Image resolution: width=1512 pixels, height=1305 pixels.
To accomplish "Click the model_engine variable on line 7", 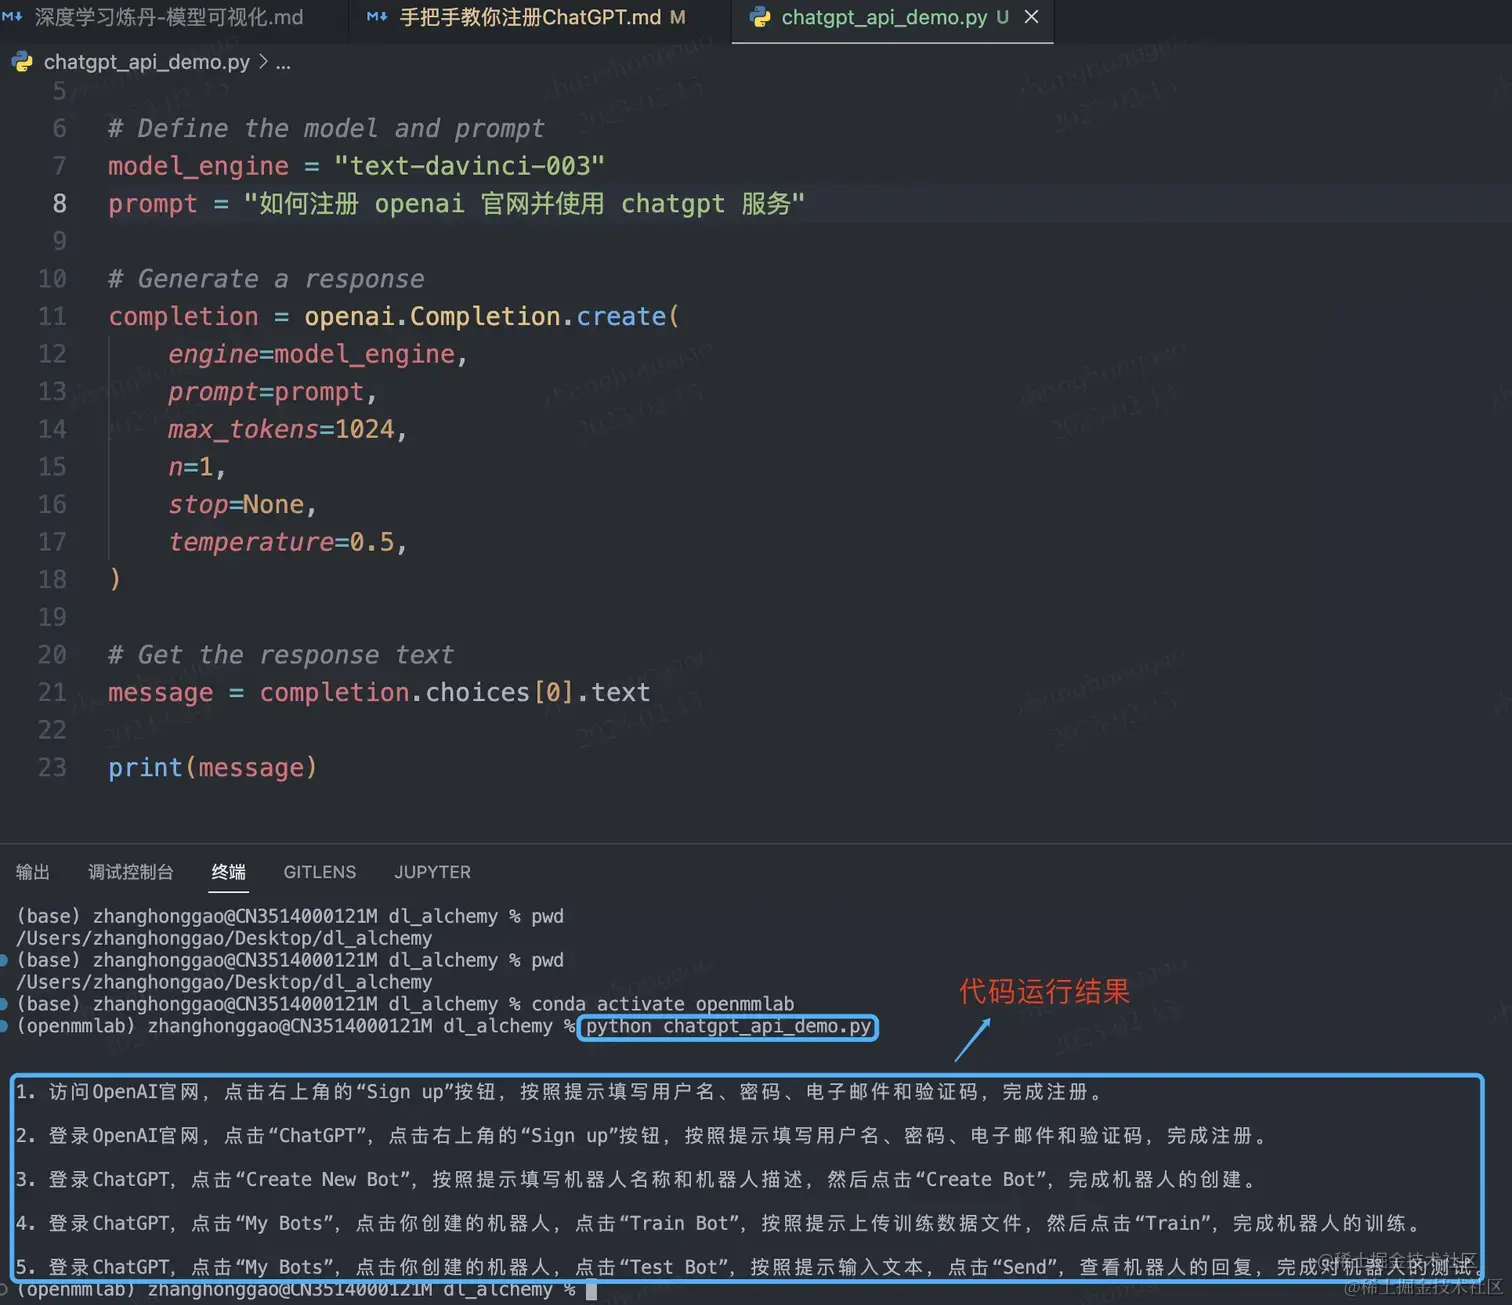I will pos(198,166).
